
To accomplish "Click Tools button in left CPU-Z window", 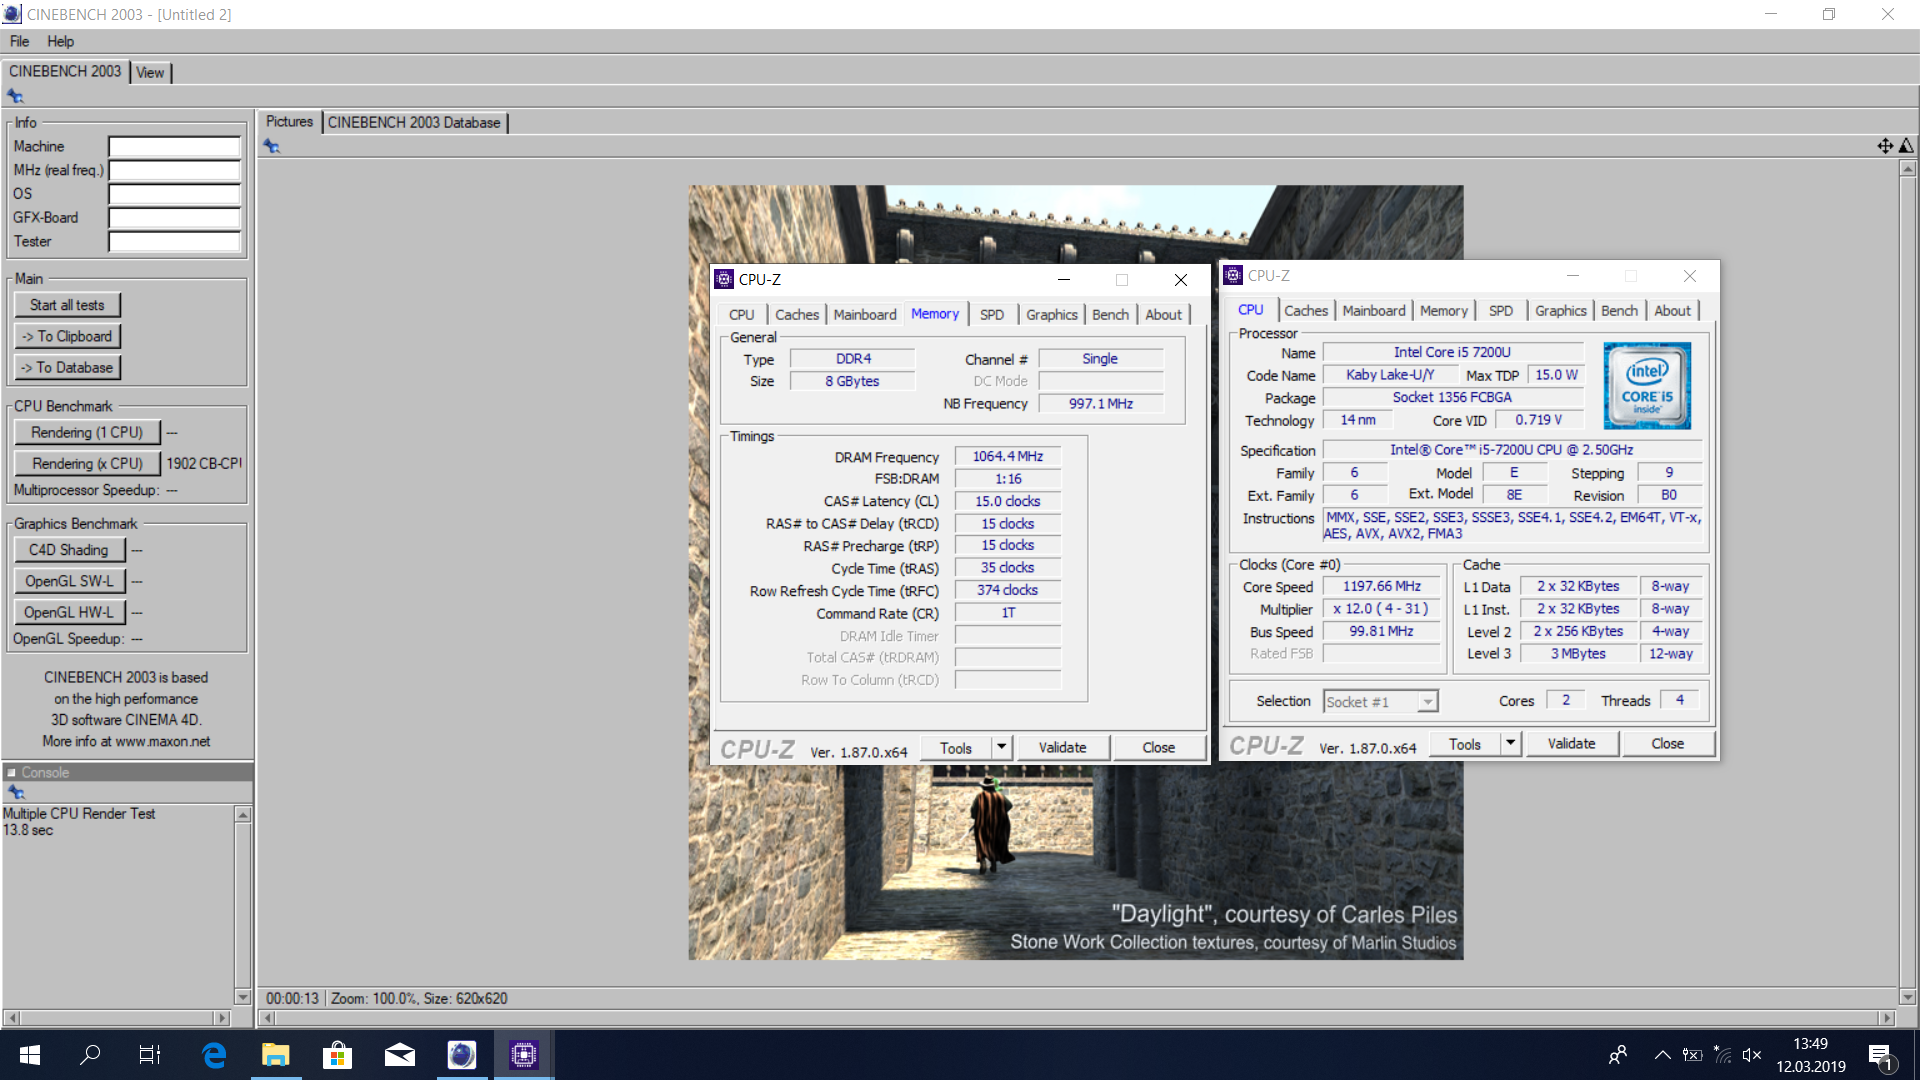I will pos(955,747).
